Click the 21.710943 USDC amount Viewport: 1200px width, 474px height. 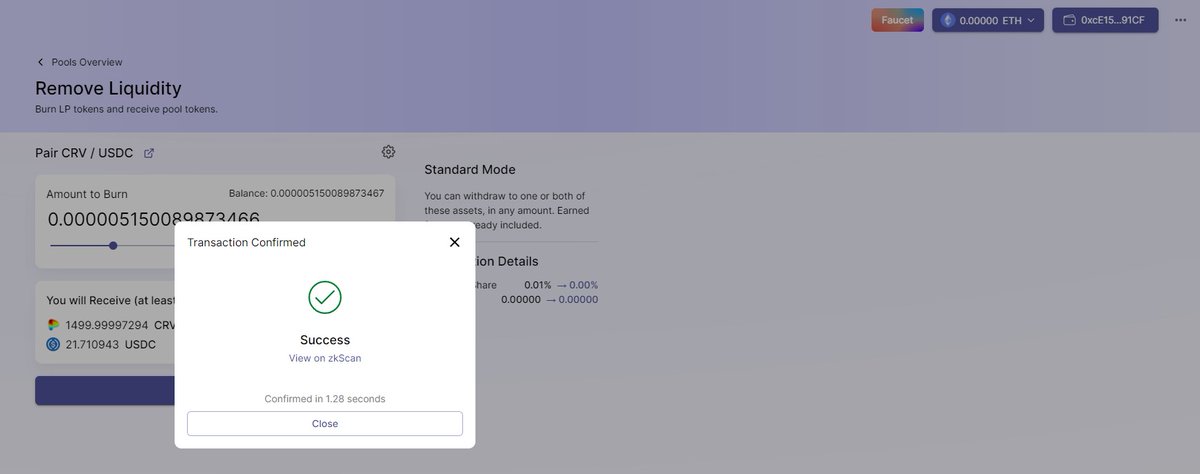click(110, 344)
